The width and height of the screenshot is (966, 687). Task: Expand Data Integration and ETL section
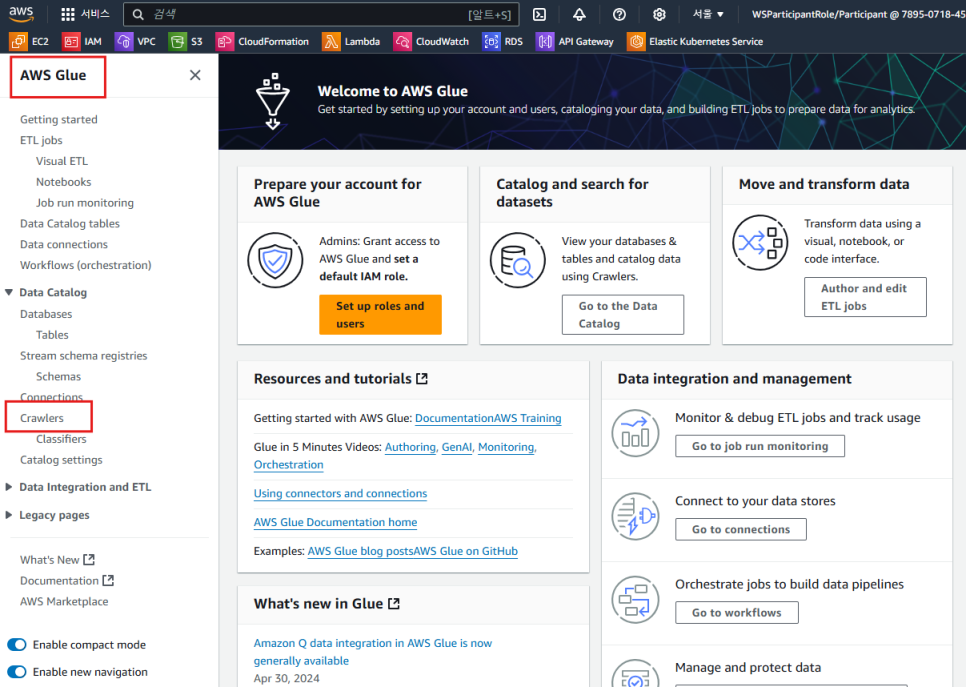tap(9, 487)
